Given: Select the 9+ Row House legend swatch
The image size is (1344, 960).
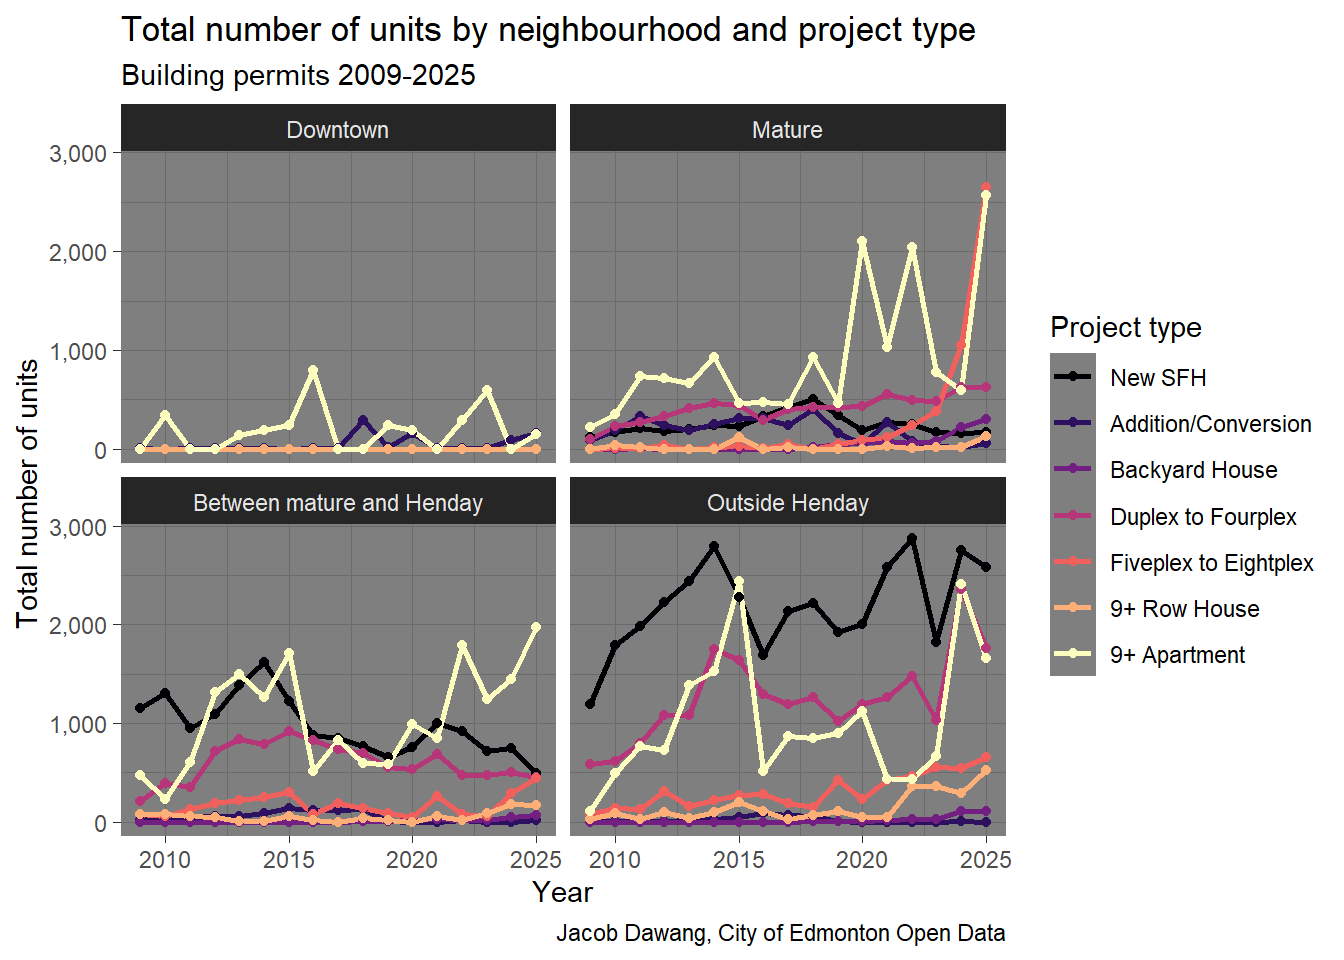Looking at the screenshot, I should (1073, 607).
